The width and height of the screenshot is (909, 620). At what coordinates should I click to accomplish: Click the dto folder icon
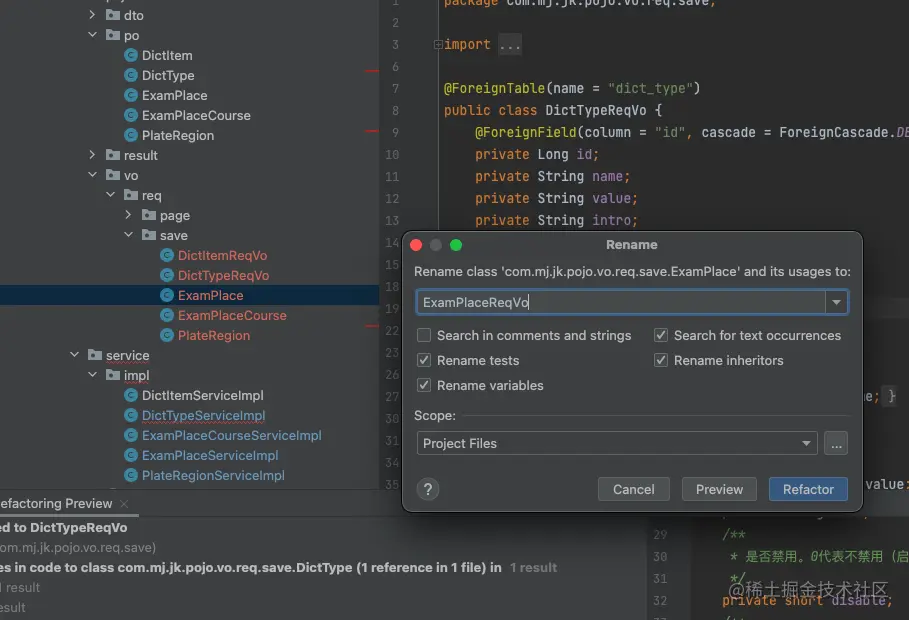[x=113, y=15]
